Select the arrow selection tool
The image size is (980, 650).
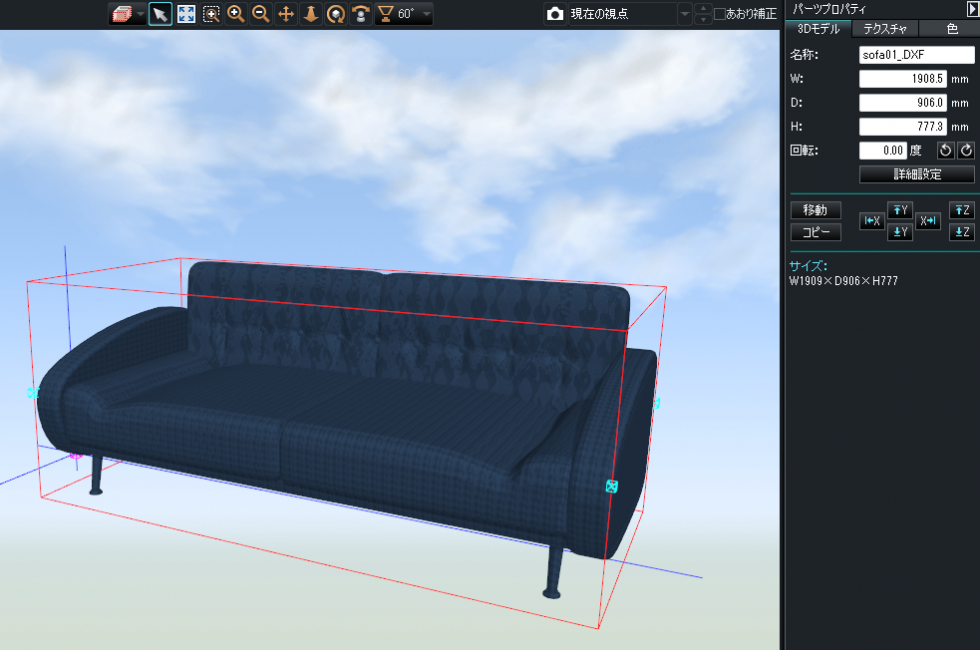(160, 14)
